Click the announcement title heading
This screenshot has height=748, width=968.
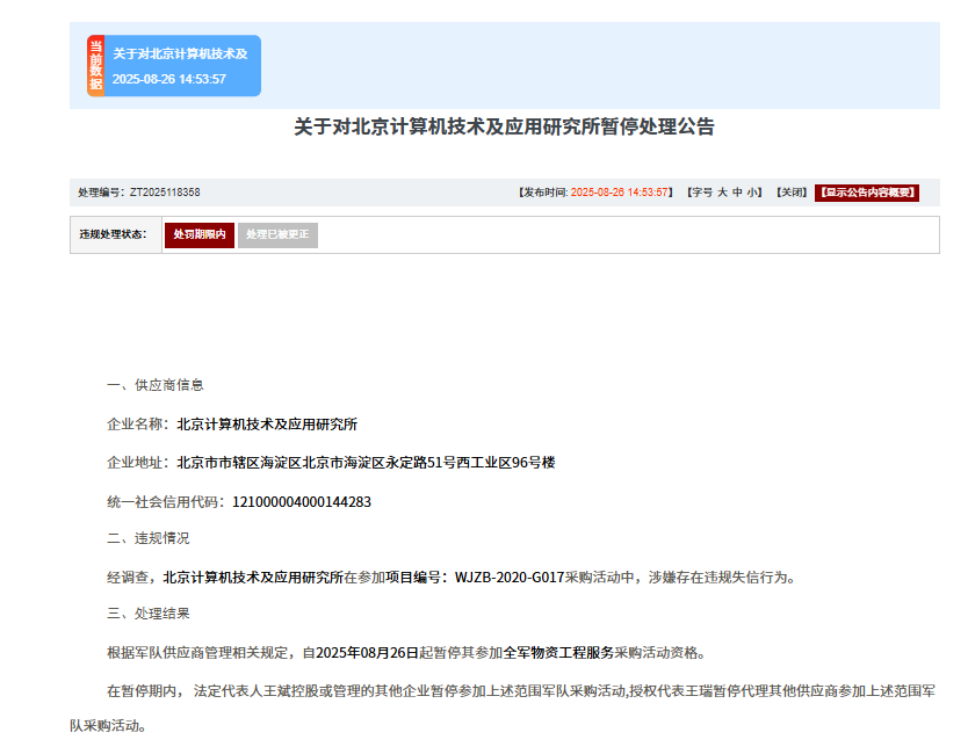[x=504, y=127]
